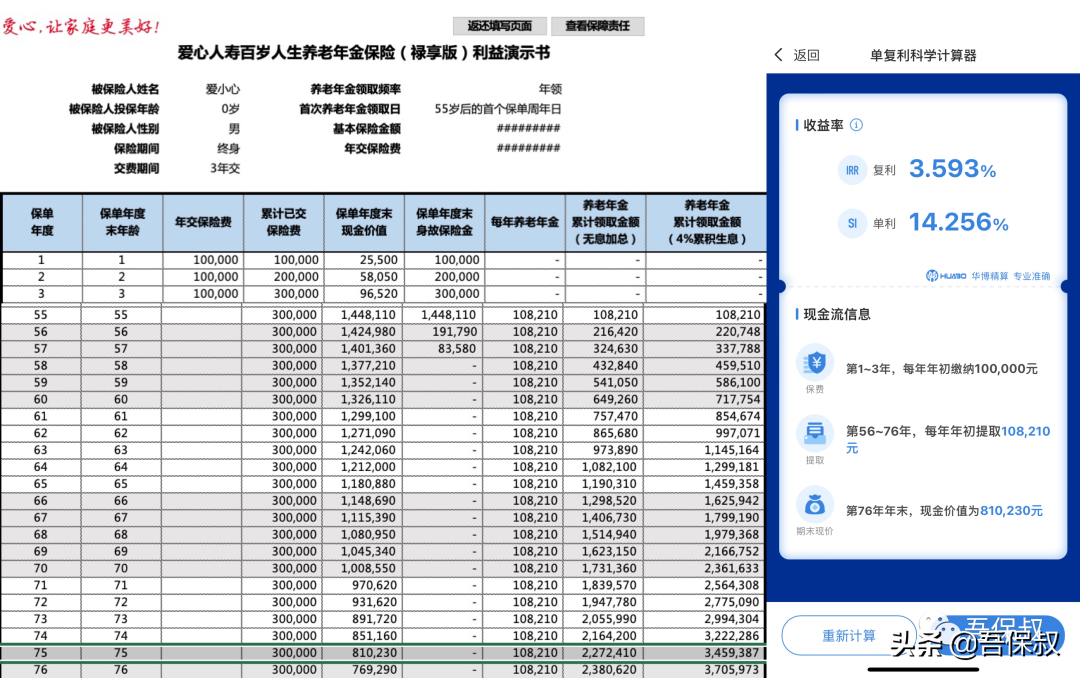1080x678 pixels.
Task: Click the 保单年度末身故保险金 column header
Action: point(445,223)
